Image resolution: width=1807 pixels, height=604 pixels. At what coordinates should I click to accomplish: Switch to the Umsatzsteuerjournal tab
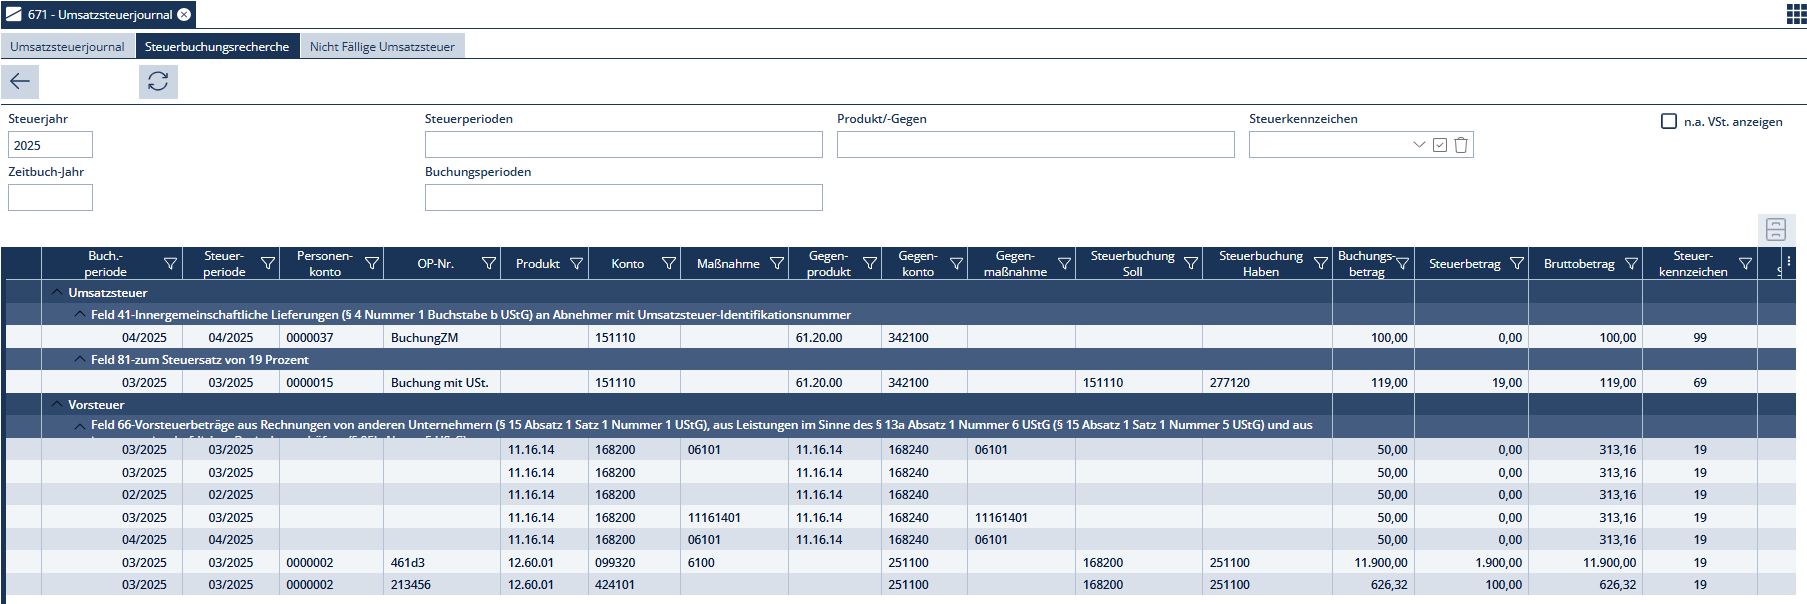(x=67, y=47)
